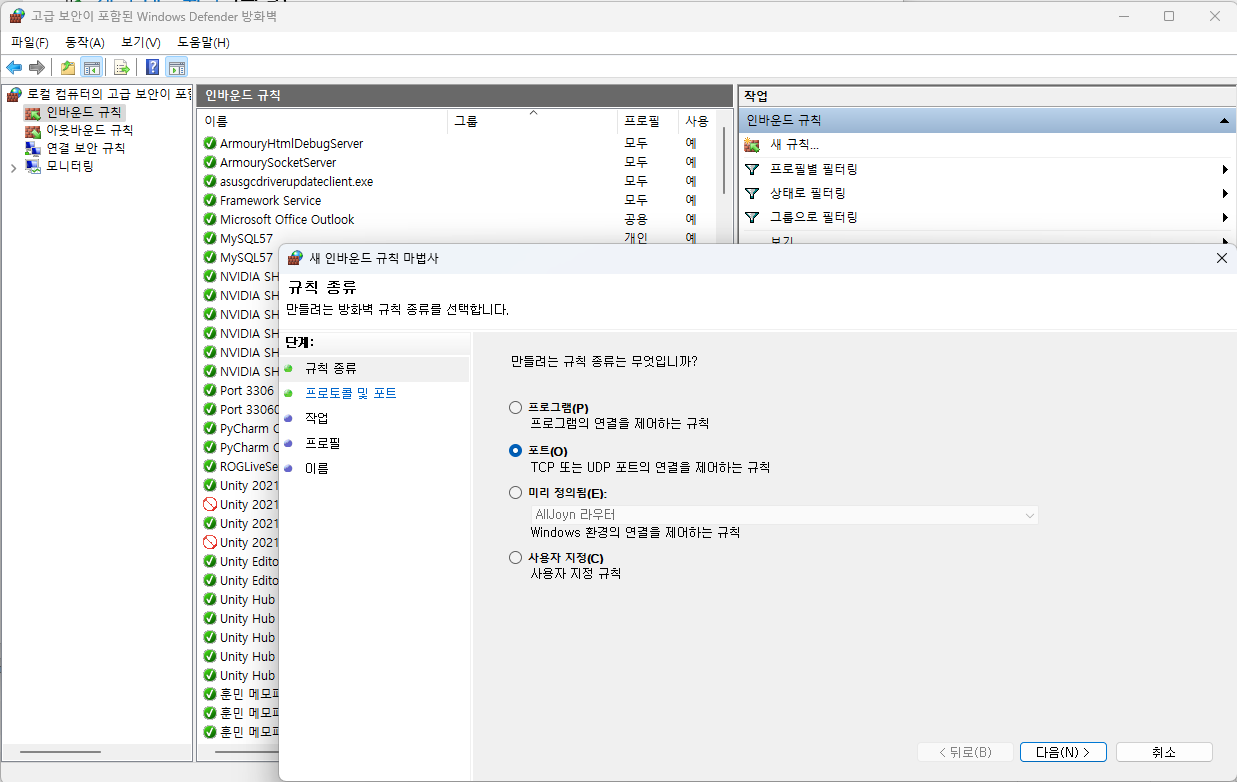The height and width of the screenshot is (782, 1237).
Task: Select 연결 보안 규칙 in the tree
Action: (x=86, y=148)
